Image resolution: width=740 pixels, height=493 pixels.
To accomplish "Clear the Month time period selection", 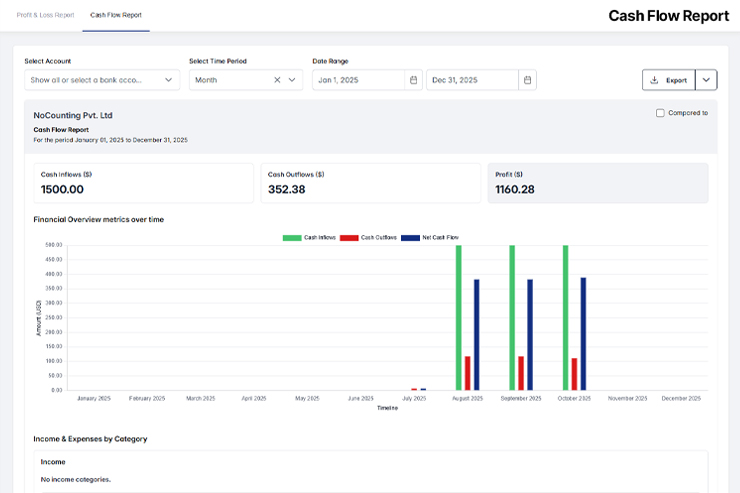I will point(277,80).
